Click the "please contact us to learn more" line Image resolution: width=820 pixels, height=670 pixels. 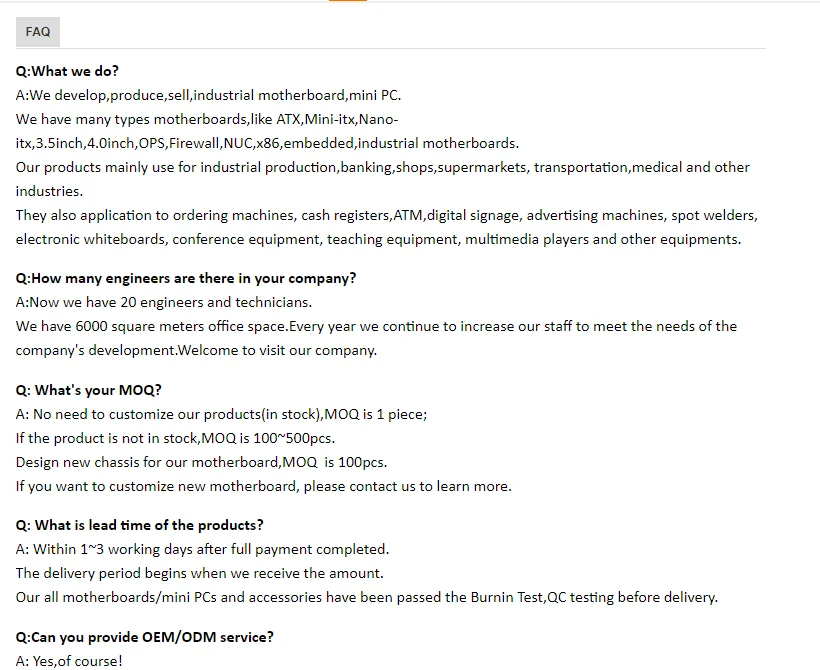(263, 486)
